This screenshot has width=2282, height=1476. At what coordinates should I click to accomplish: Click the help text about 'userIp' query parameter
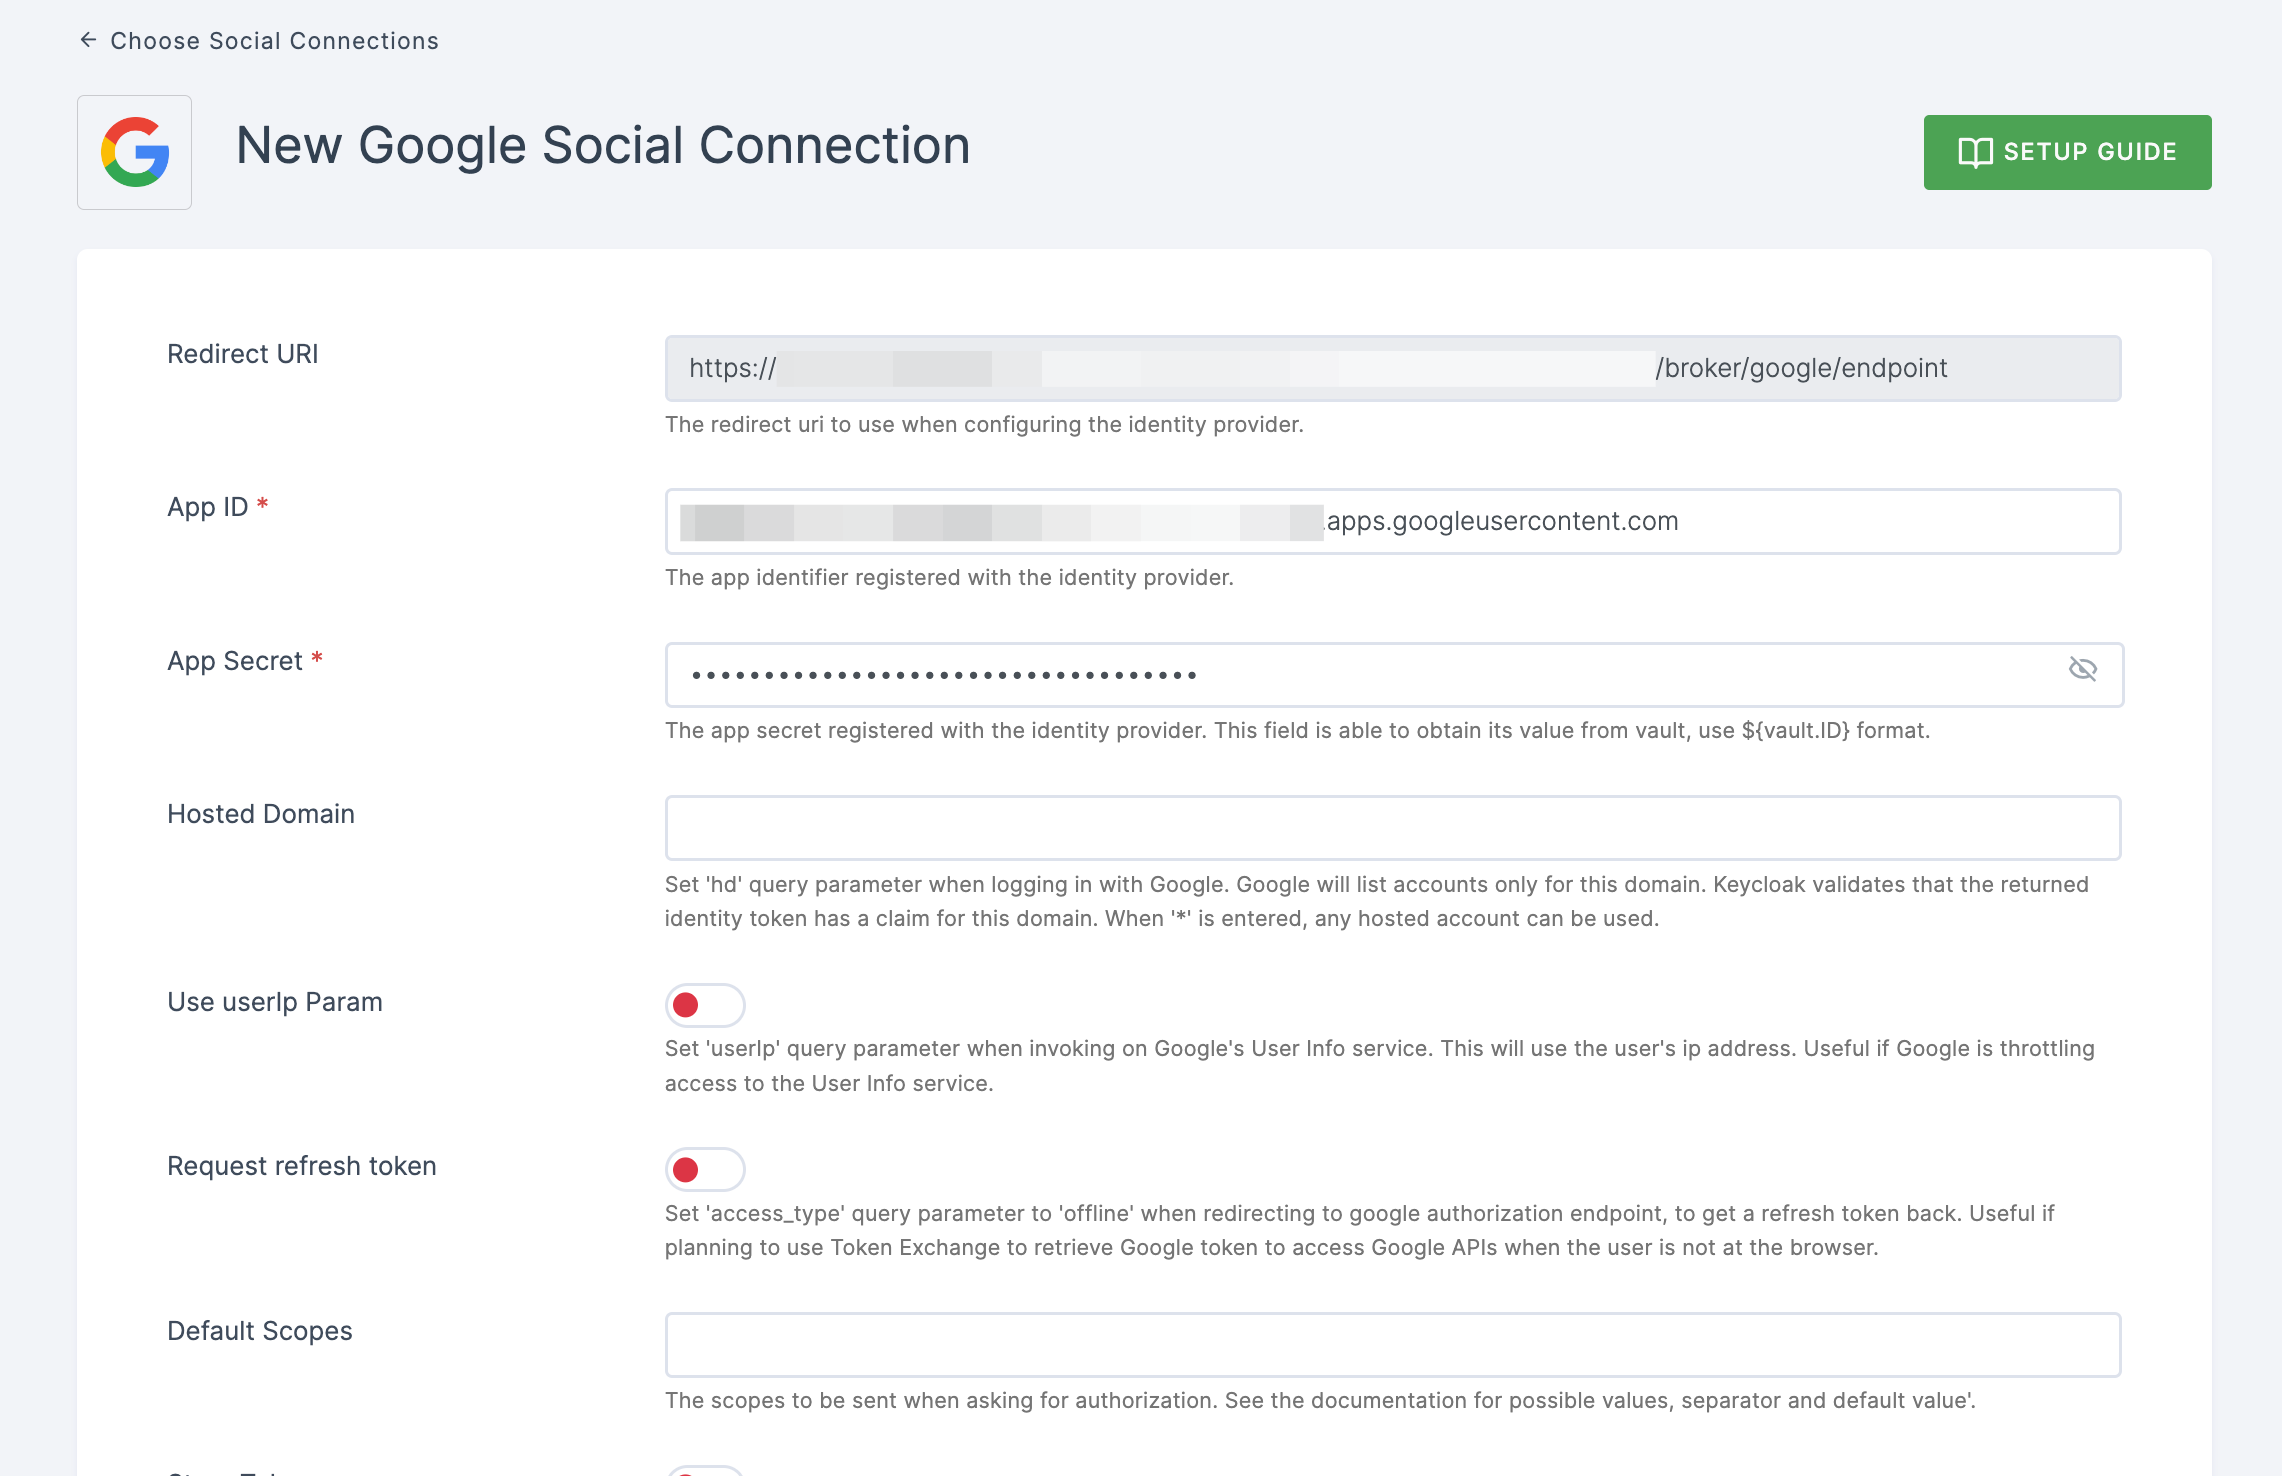click(1380, 1066)
